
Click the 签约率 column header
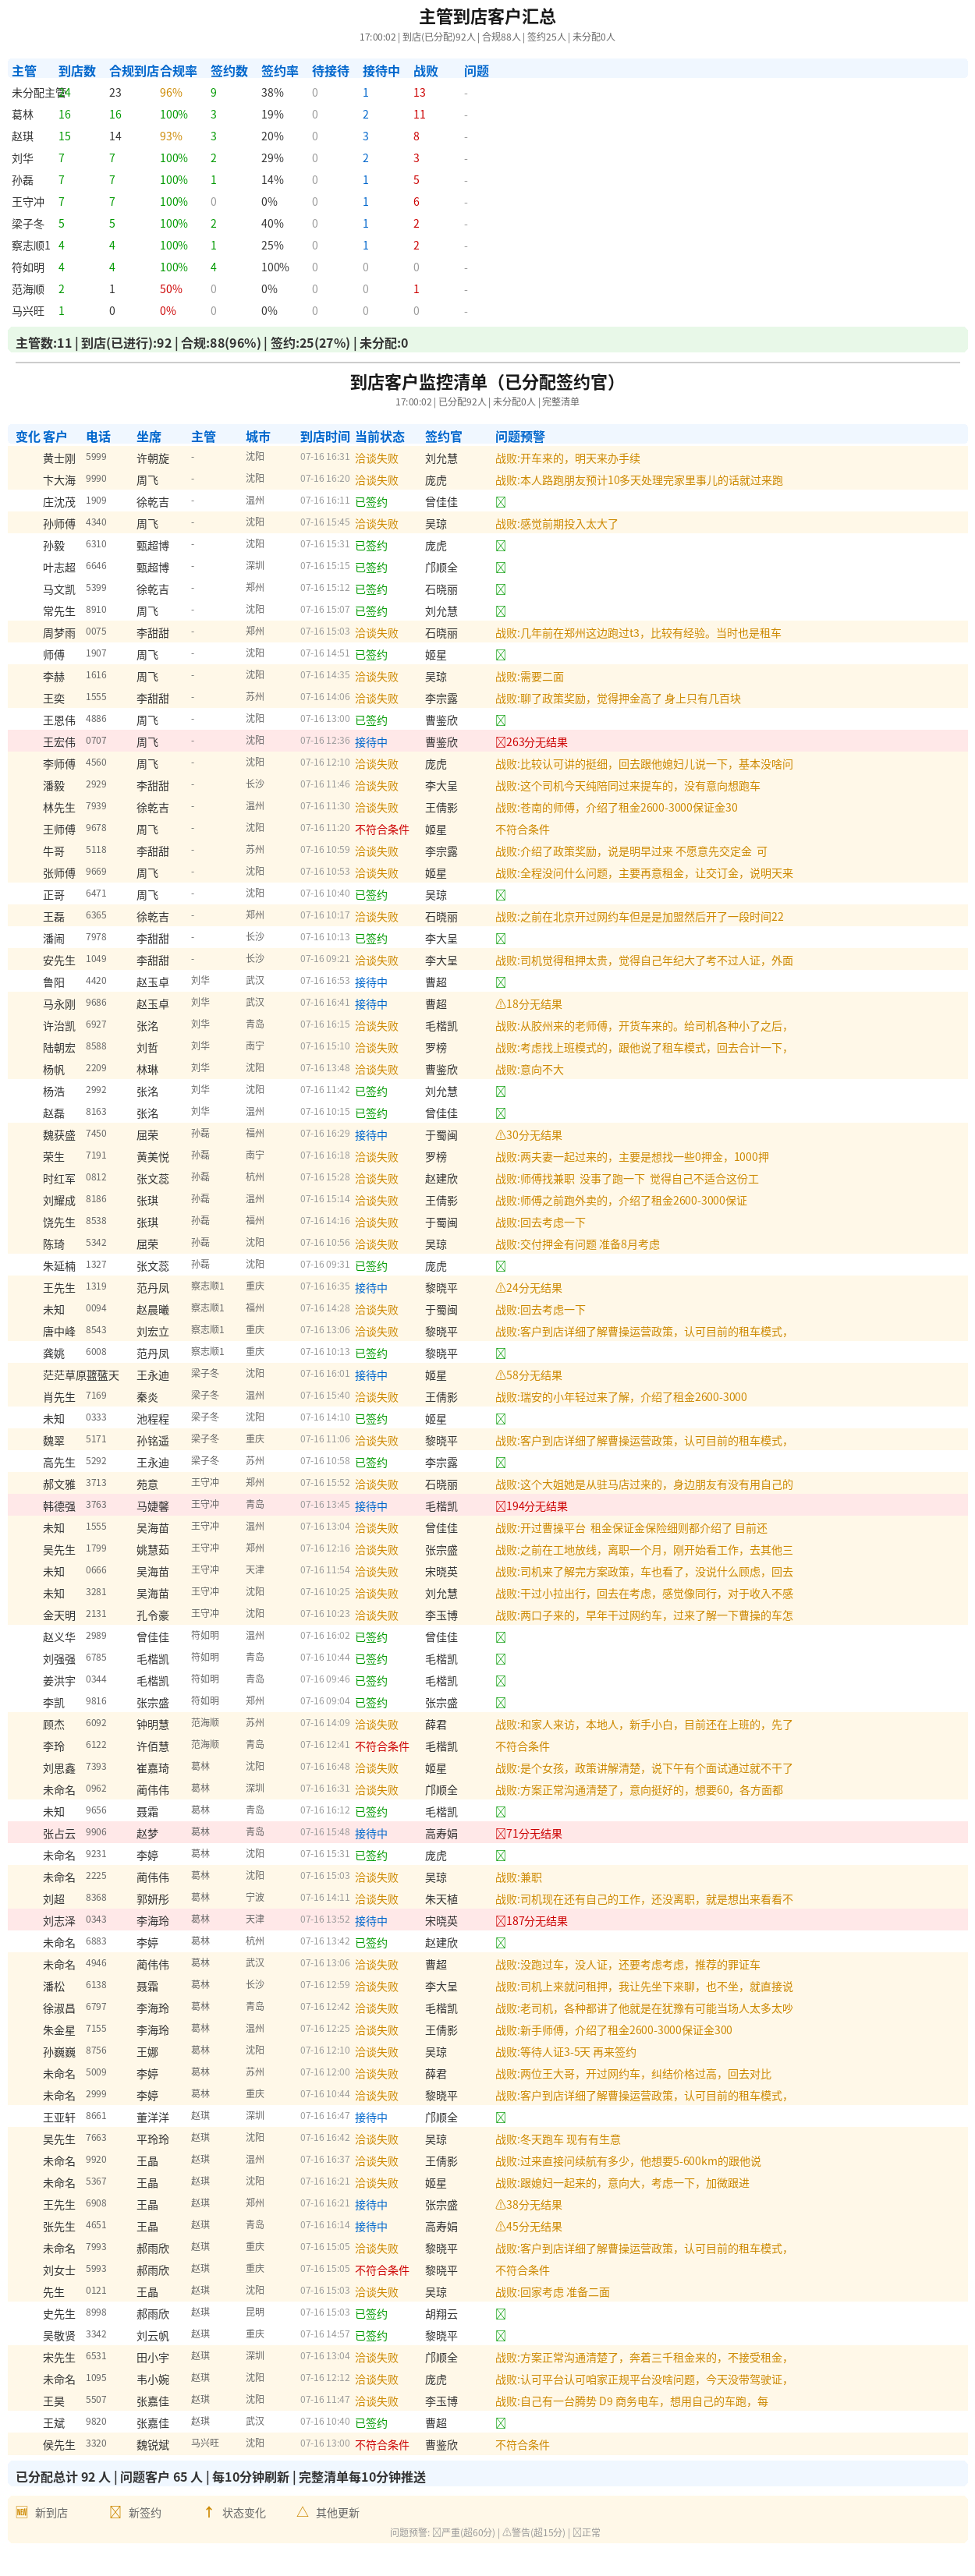280,71
